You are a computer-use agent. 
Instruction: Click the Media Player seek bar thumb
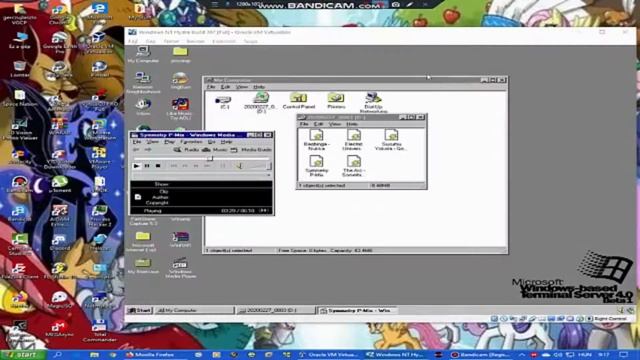210,158
